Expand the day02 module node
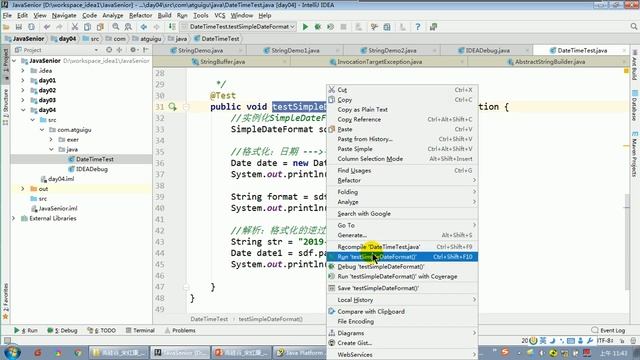The image size is (640, 360). point(23,90)
